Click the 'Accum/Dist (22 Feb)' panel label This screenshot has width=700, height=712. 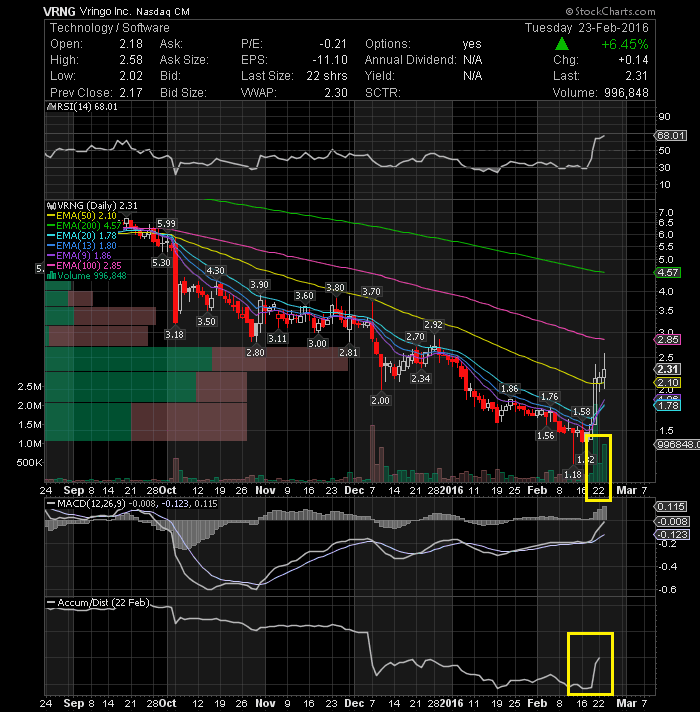(103, 603)
